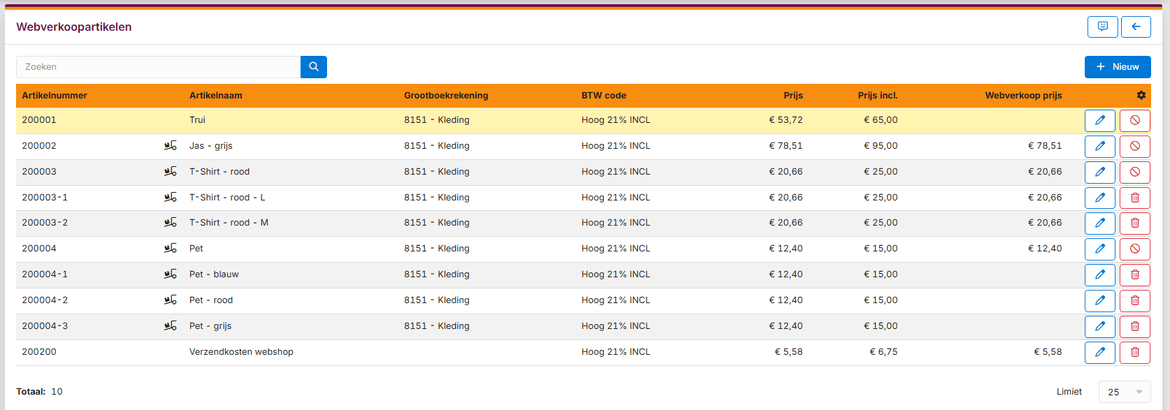This screenshot has height=410, width=1170.
Task: Block article 200001 Trui with red icon
Action: pyautogui.click(x=1135, y=120)
